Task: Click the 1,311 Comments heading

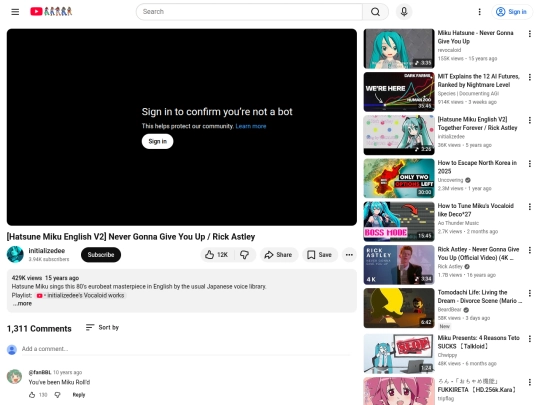Action: [39, 329]
